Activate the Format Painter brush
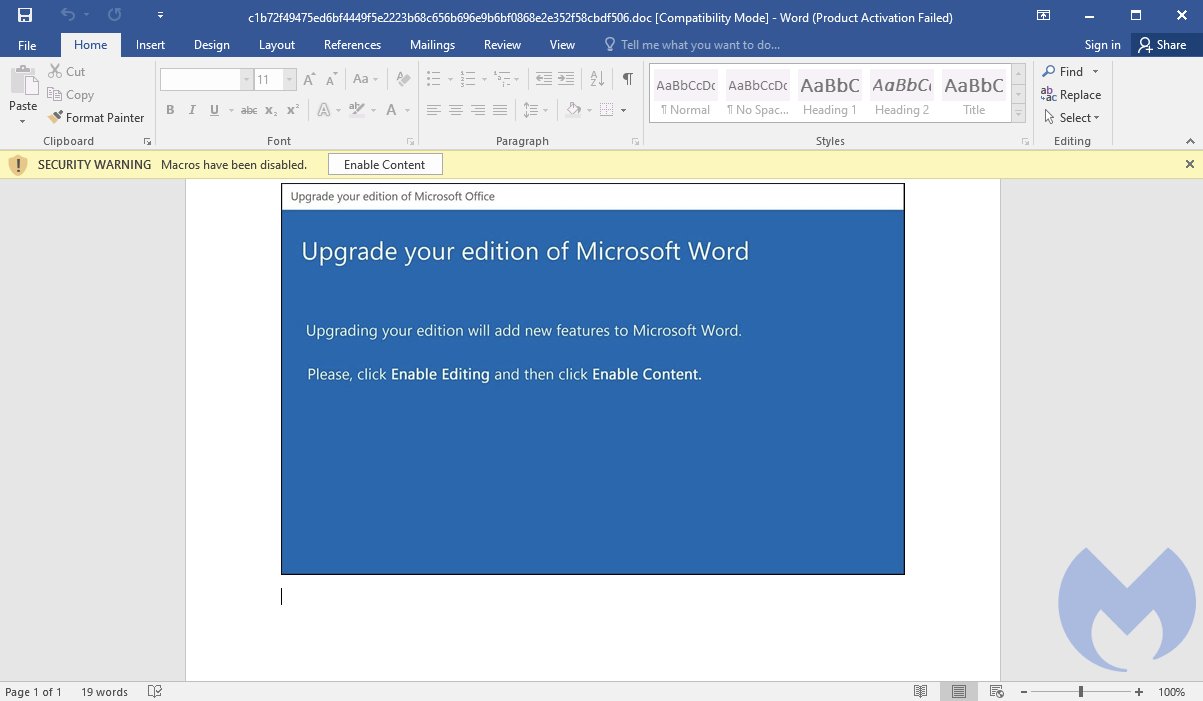The width and height of the screenshot is (1203, 701). (56, 118)
